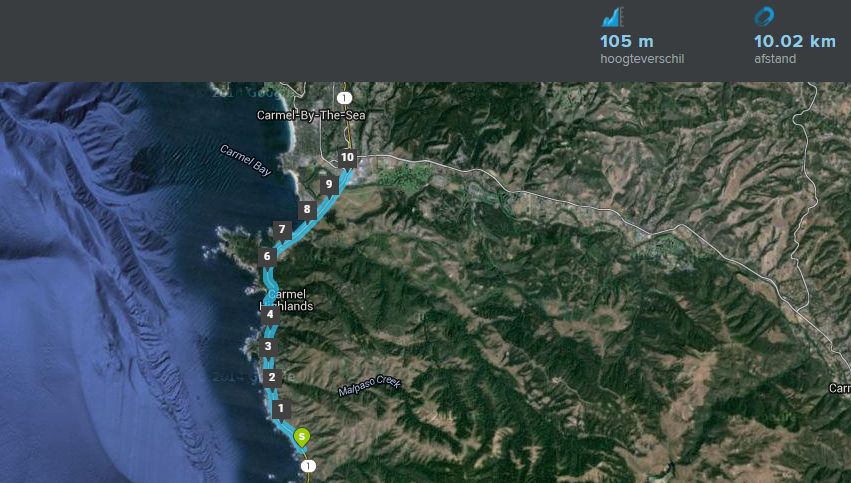Screen dimensions: 851x483
Task: Click the green start marker S
Action: tap(302, 437)
